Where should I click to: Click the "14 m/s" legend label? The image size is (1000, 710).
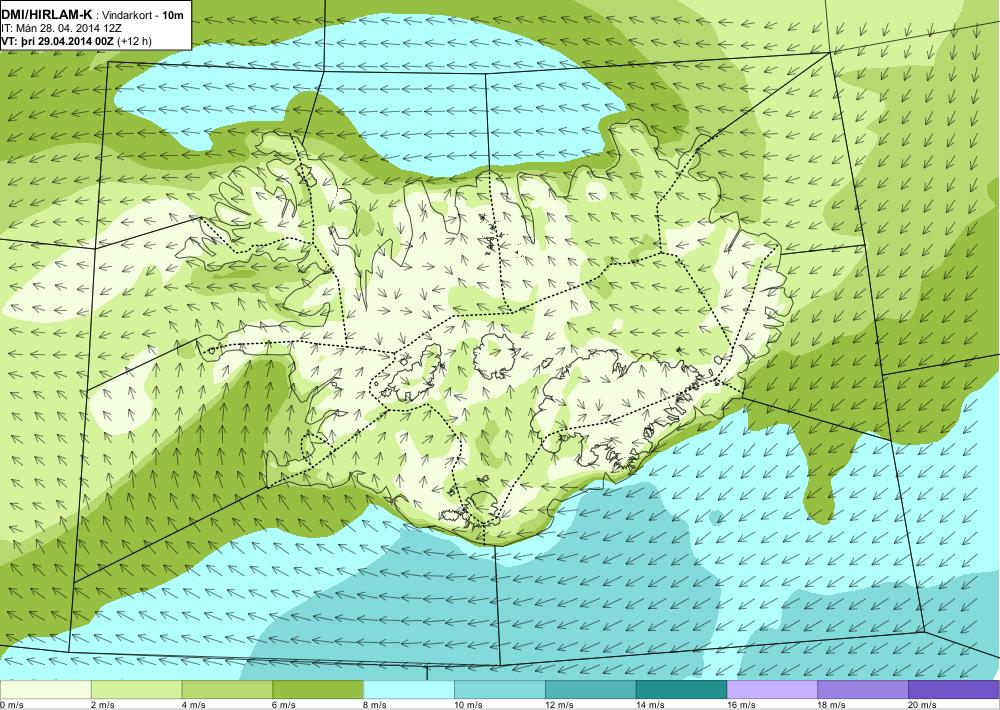pos(651,705)
